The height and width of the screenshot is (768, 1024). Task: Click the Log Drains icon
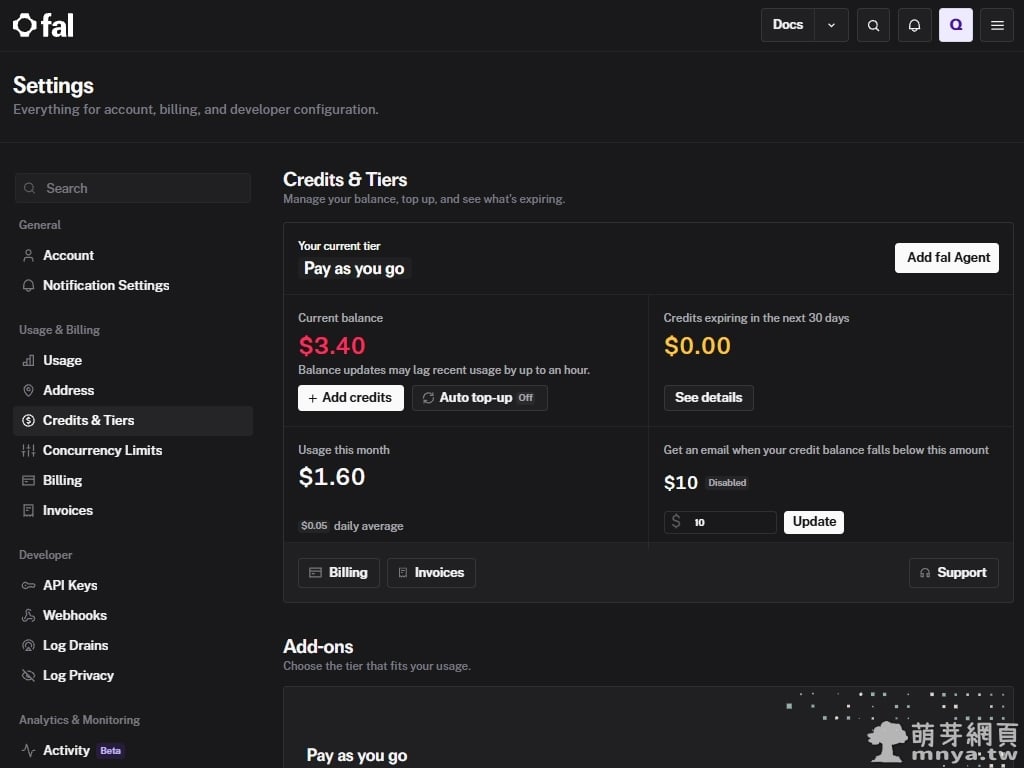tap(28, 646)
